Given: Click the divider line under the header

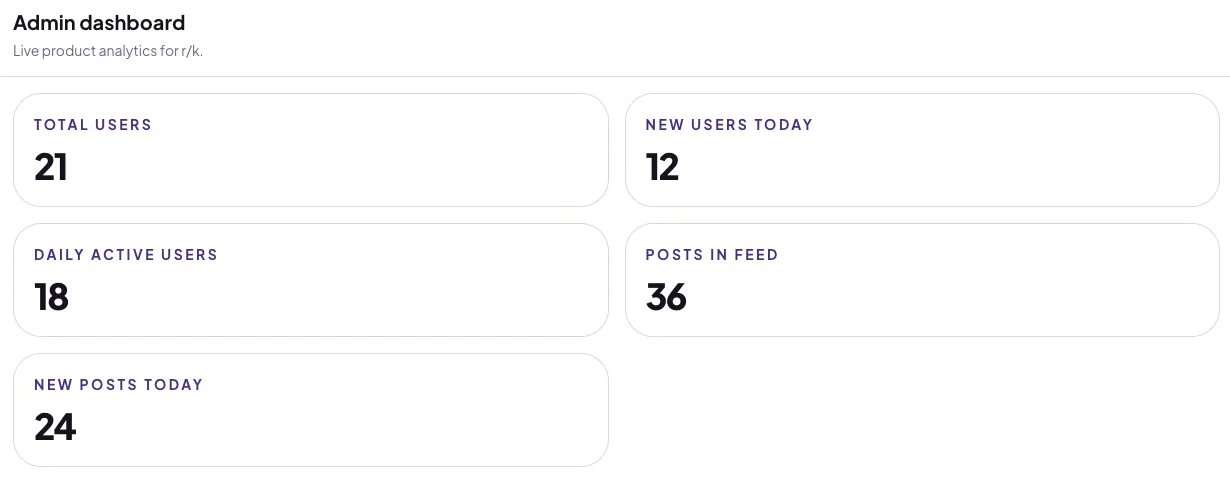Looking at the screenshot, I should (x=615, y=76).
